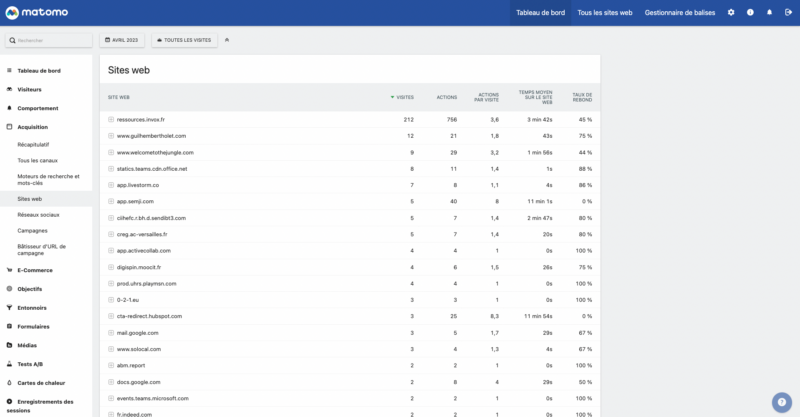This screenshot has width=800, height=417.
Task: Click the sign out icon
Action: point(788,12)
